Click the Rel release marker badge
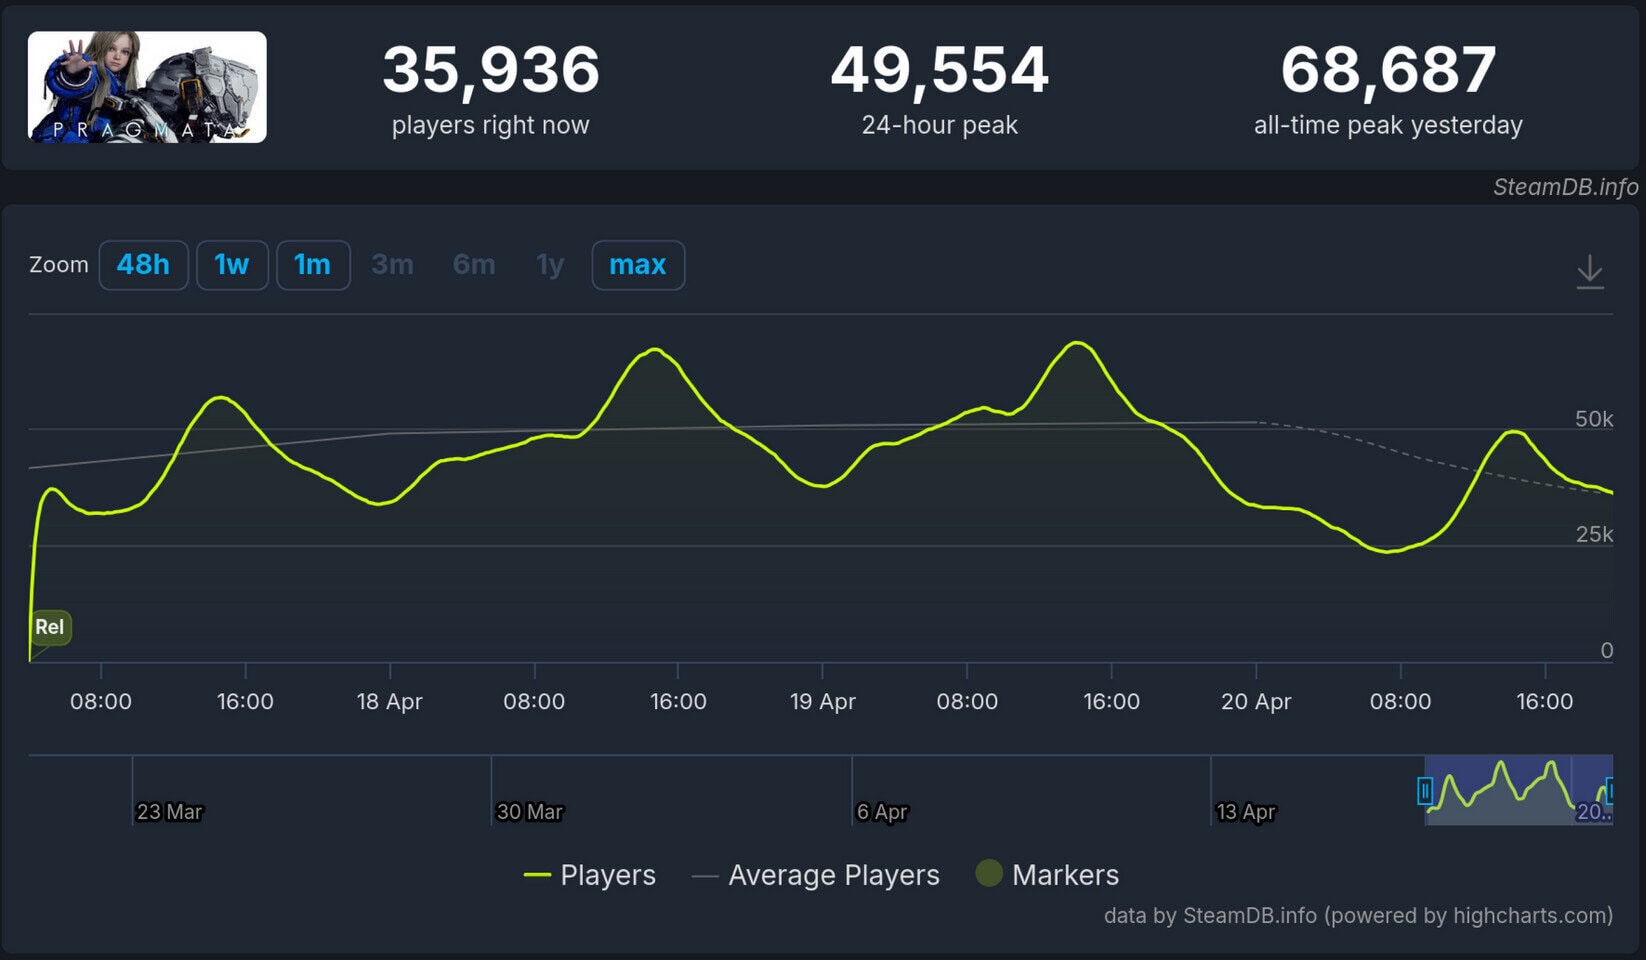This screenshot has height=960, width=1646. [x=50, y=627]
